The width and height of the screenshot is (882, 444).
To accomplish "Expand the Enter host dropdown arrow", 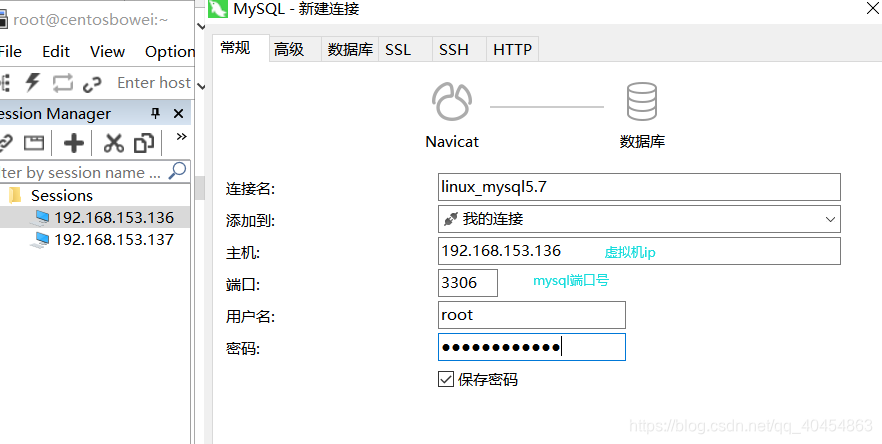I will click(x=201, y=86).
